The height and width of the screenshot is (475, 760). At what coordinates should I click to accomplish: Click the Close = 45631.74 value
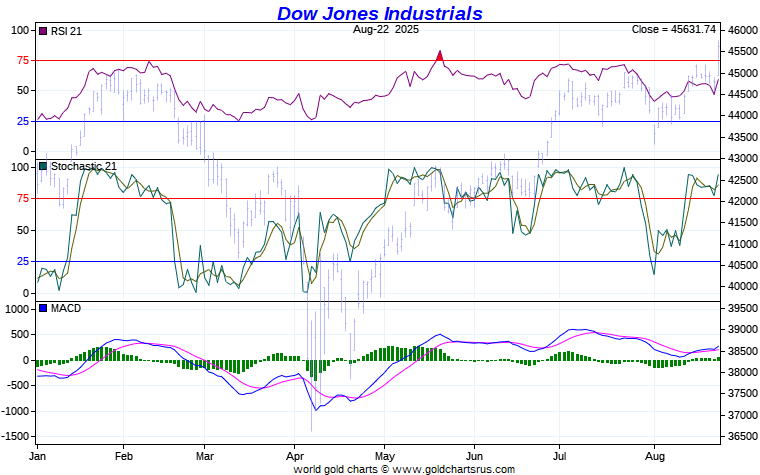click(x=674, y=29)
